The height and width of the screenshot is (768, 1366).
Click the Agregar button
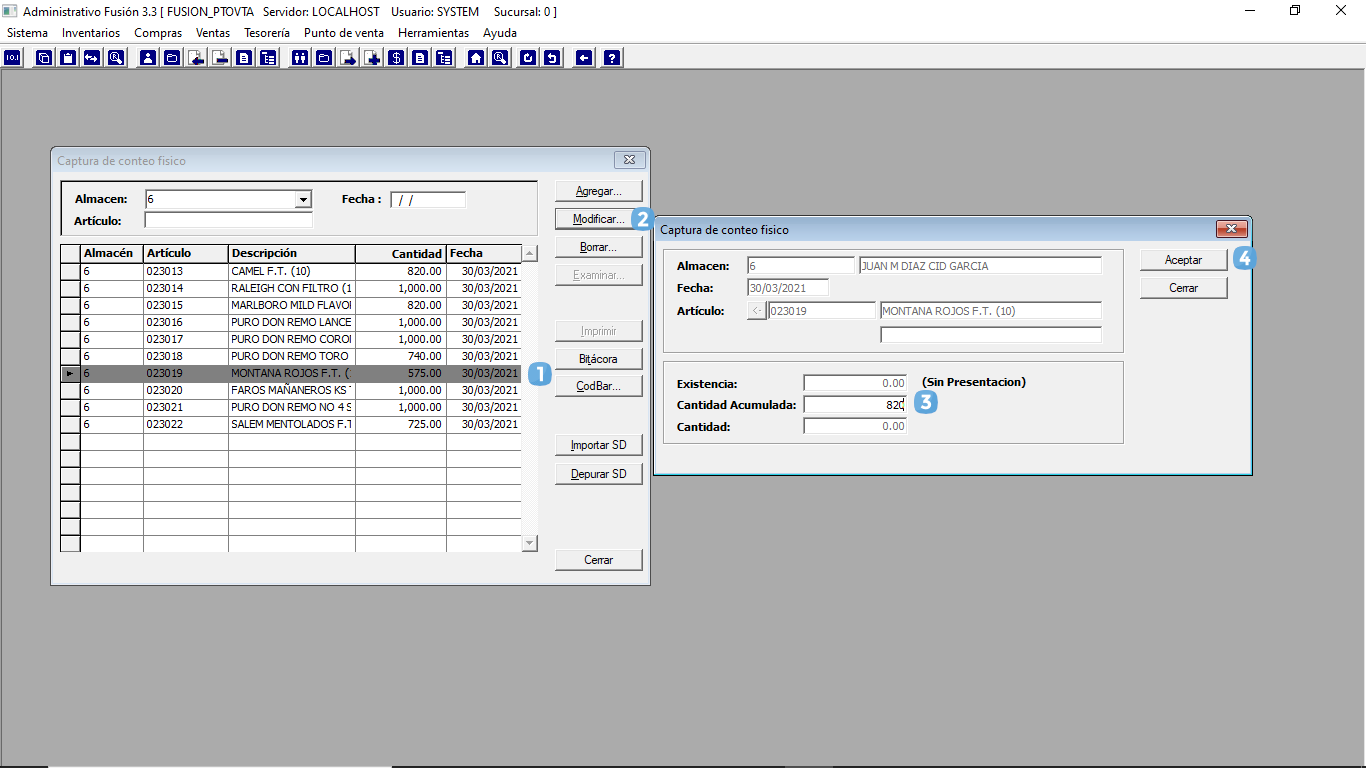tap(599, 191)
